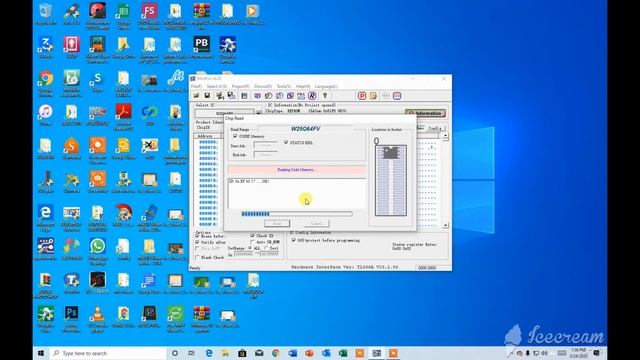Toggle Erase before option checkbox
This screenshot has width=640, height=360.
pyautogui.click(x=198, y=236)
